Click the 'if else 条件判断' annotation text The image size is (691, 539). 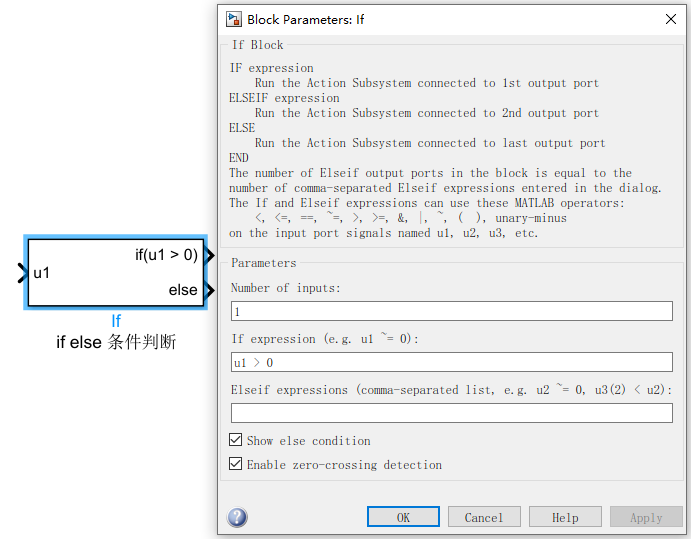tap(116, 342)
